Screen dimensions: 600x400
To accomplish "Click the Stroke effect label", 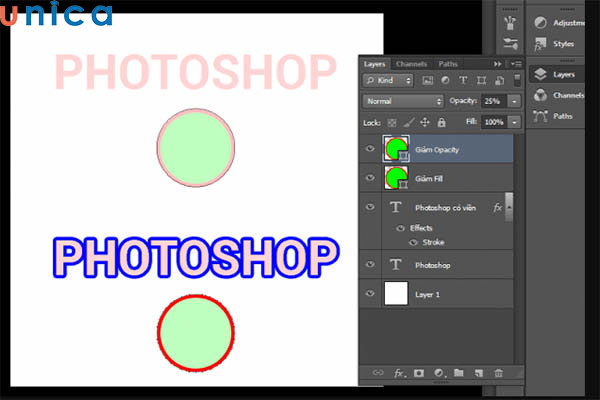I will tap(433, 242).
